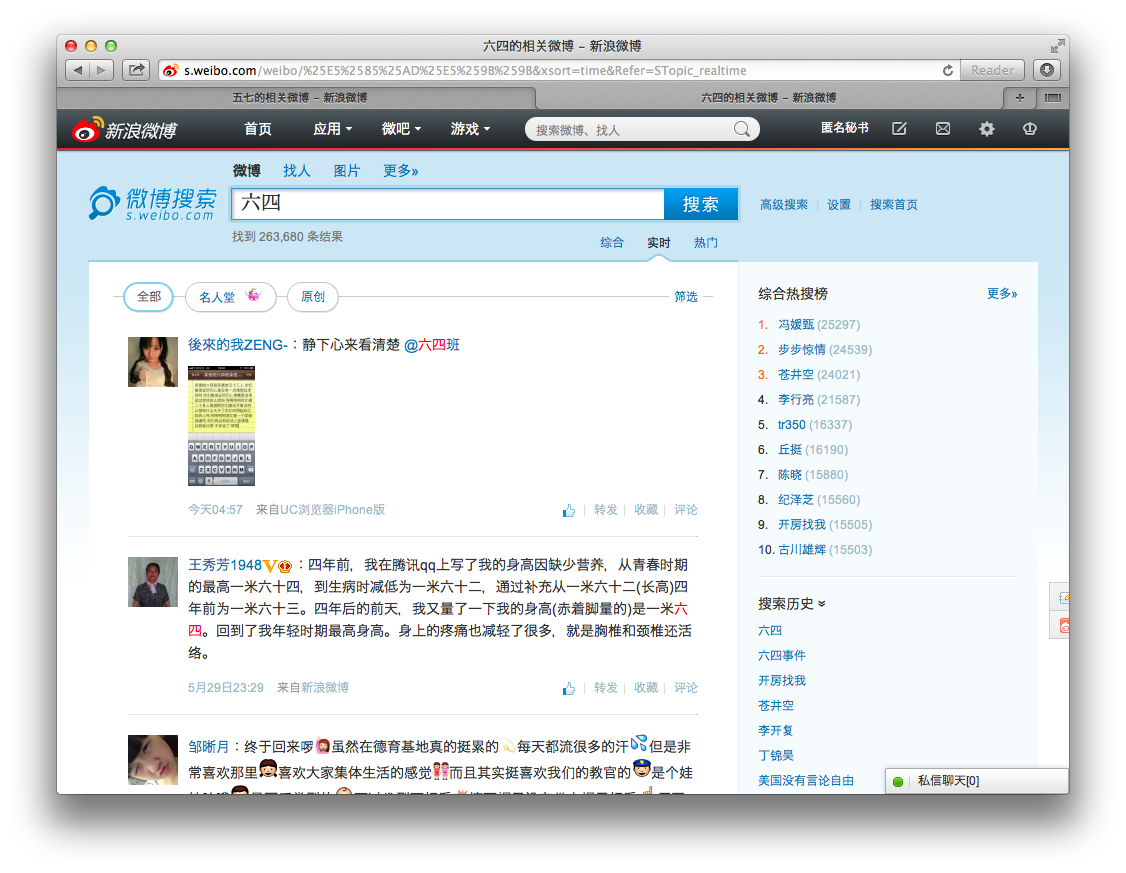The height and width of the screenshot is (873, 1126).
Task: Sort results by 热门
Action: [705, 243]
